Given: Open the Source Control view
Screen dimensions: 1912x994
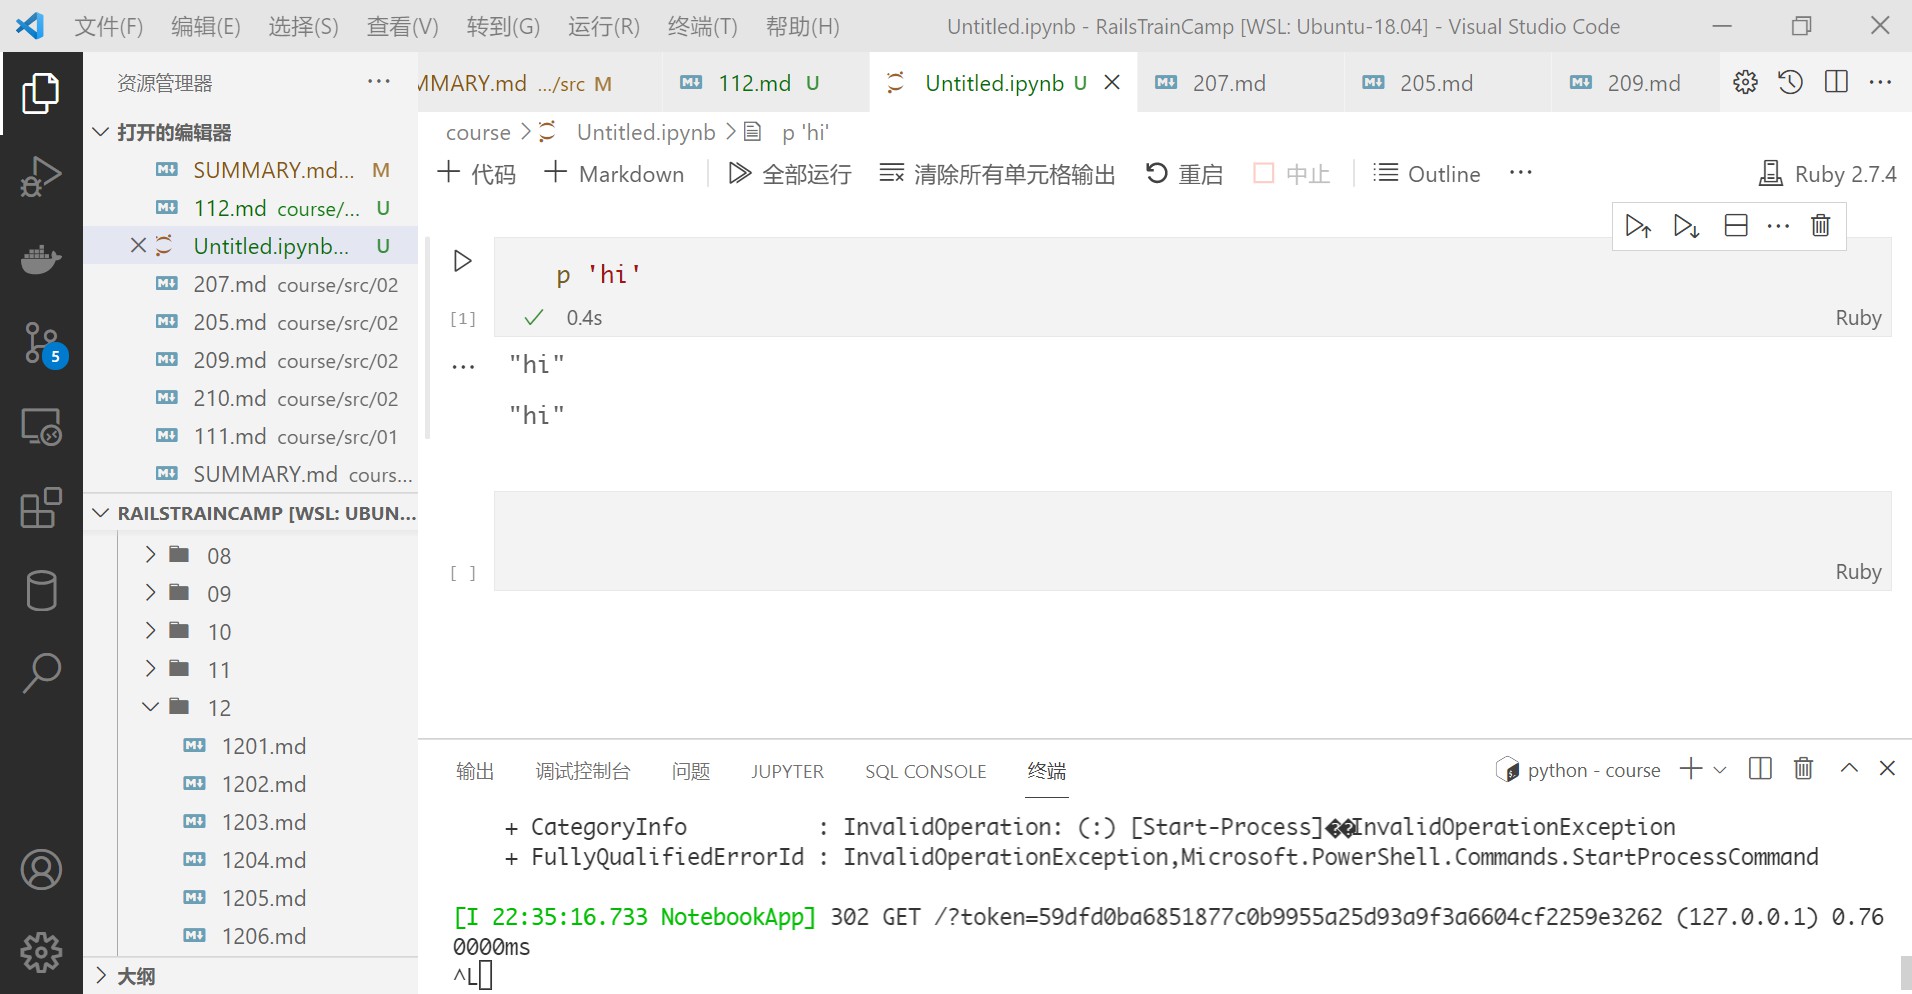Looking at the screenshot, I should click(x=41, y=343).
